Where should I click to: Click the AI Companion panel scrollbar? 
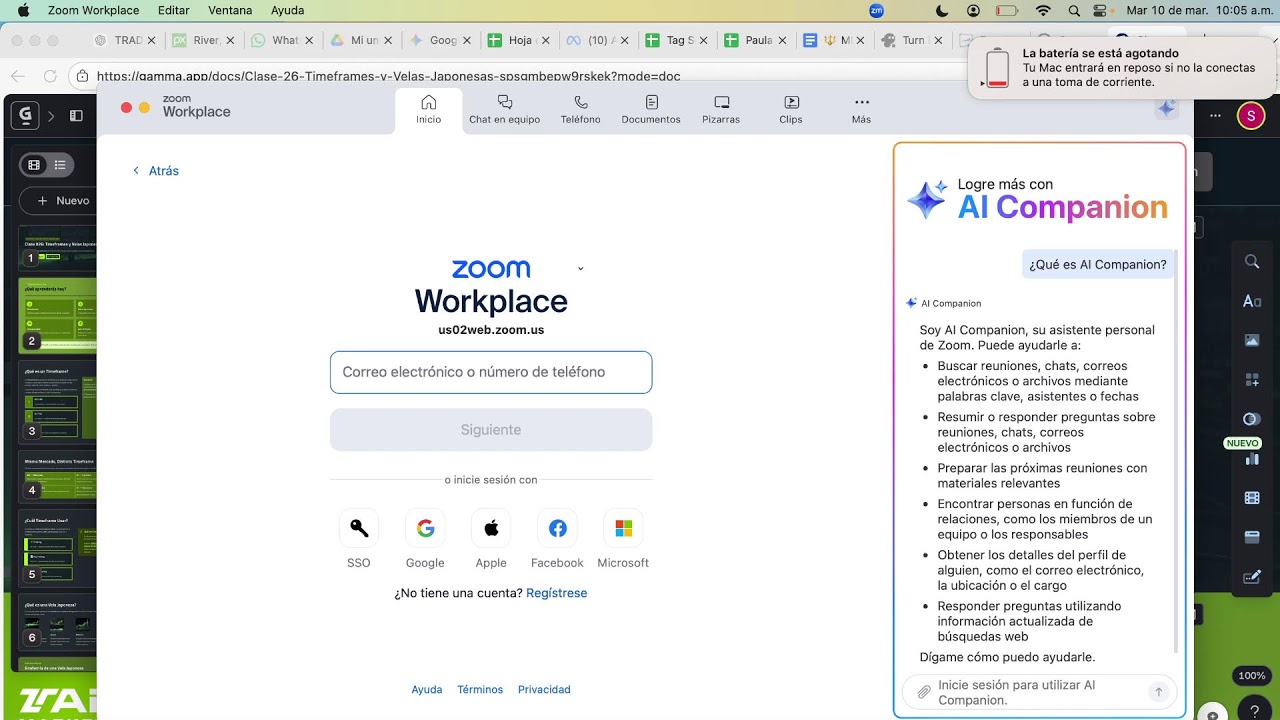[1177, 450]
